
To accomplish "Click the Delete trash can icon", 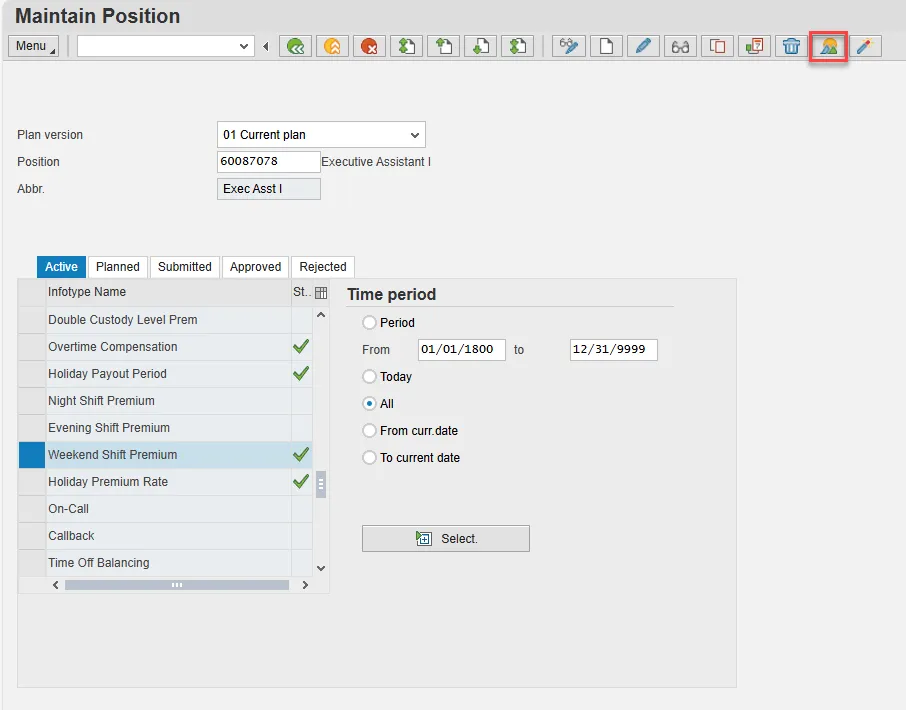I will [791, 46].
